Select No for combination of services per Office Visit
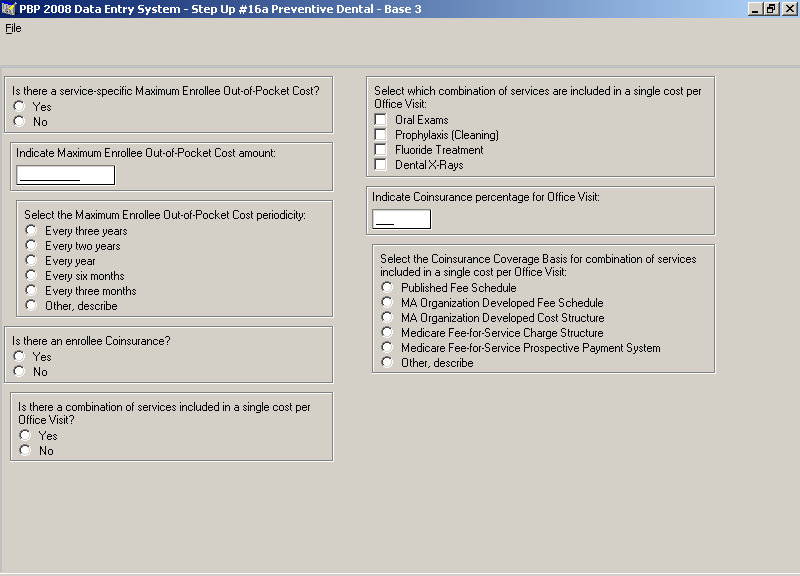 click(25, 450)
